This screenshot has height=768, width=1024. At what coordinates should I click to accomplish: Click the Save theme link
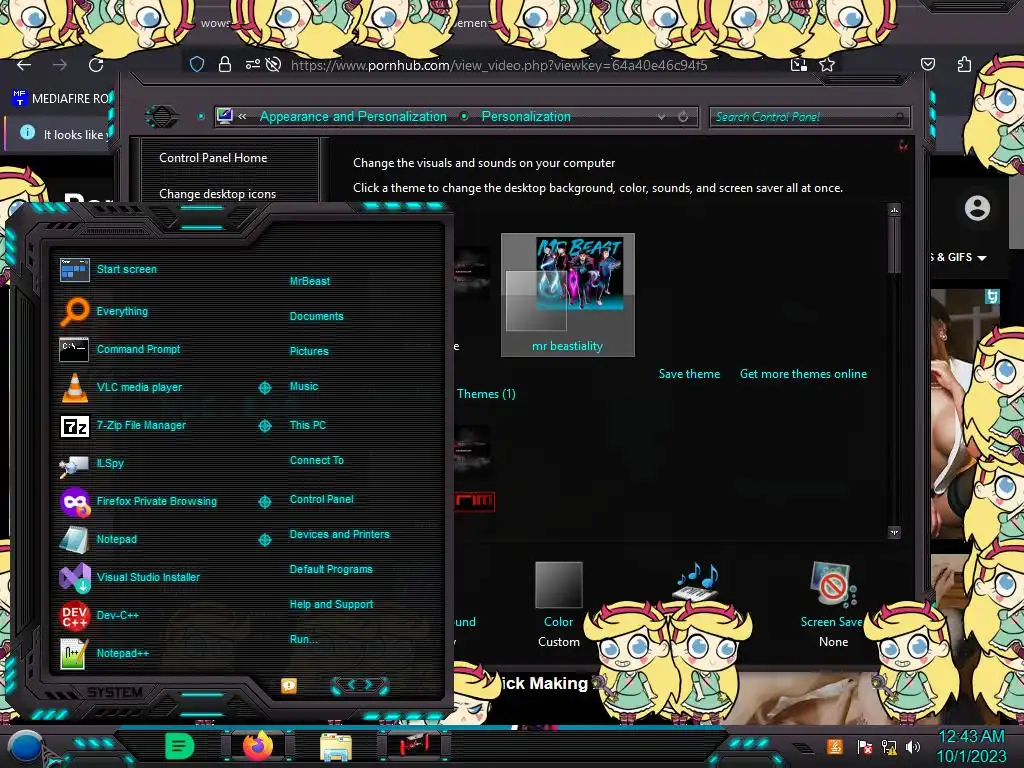click(689, 374)
